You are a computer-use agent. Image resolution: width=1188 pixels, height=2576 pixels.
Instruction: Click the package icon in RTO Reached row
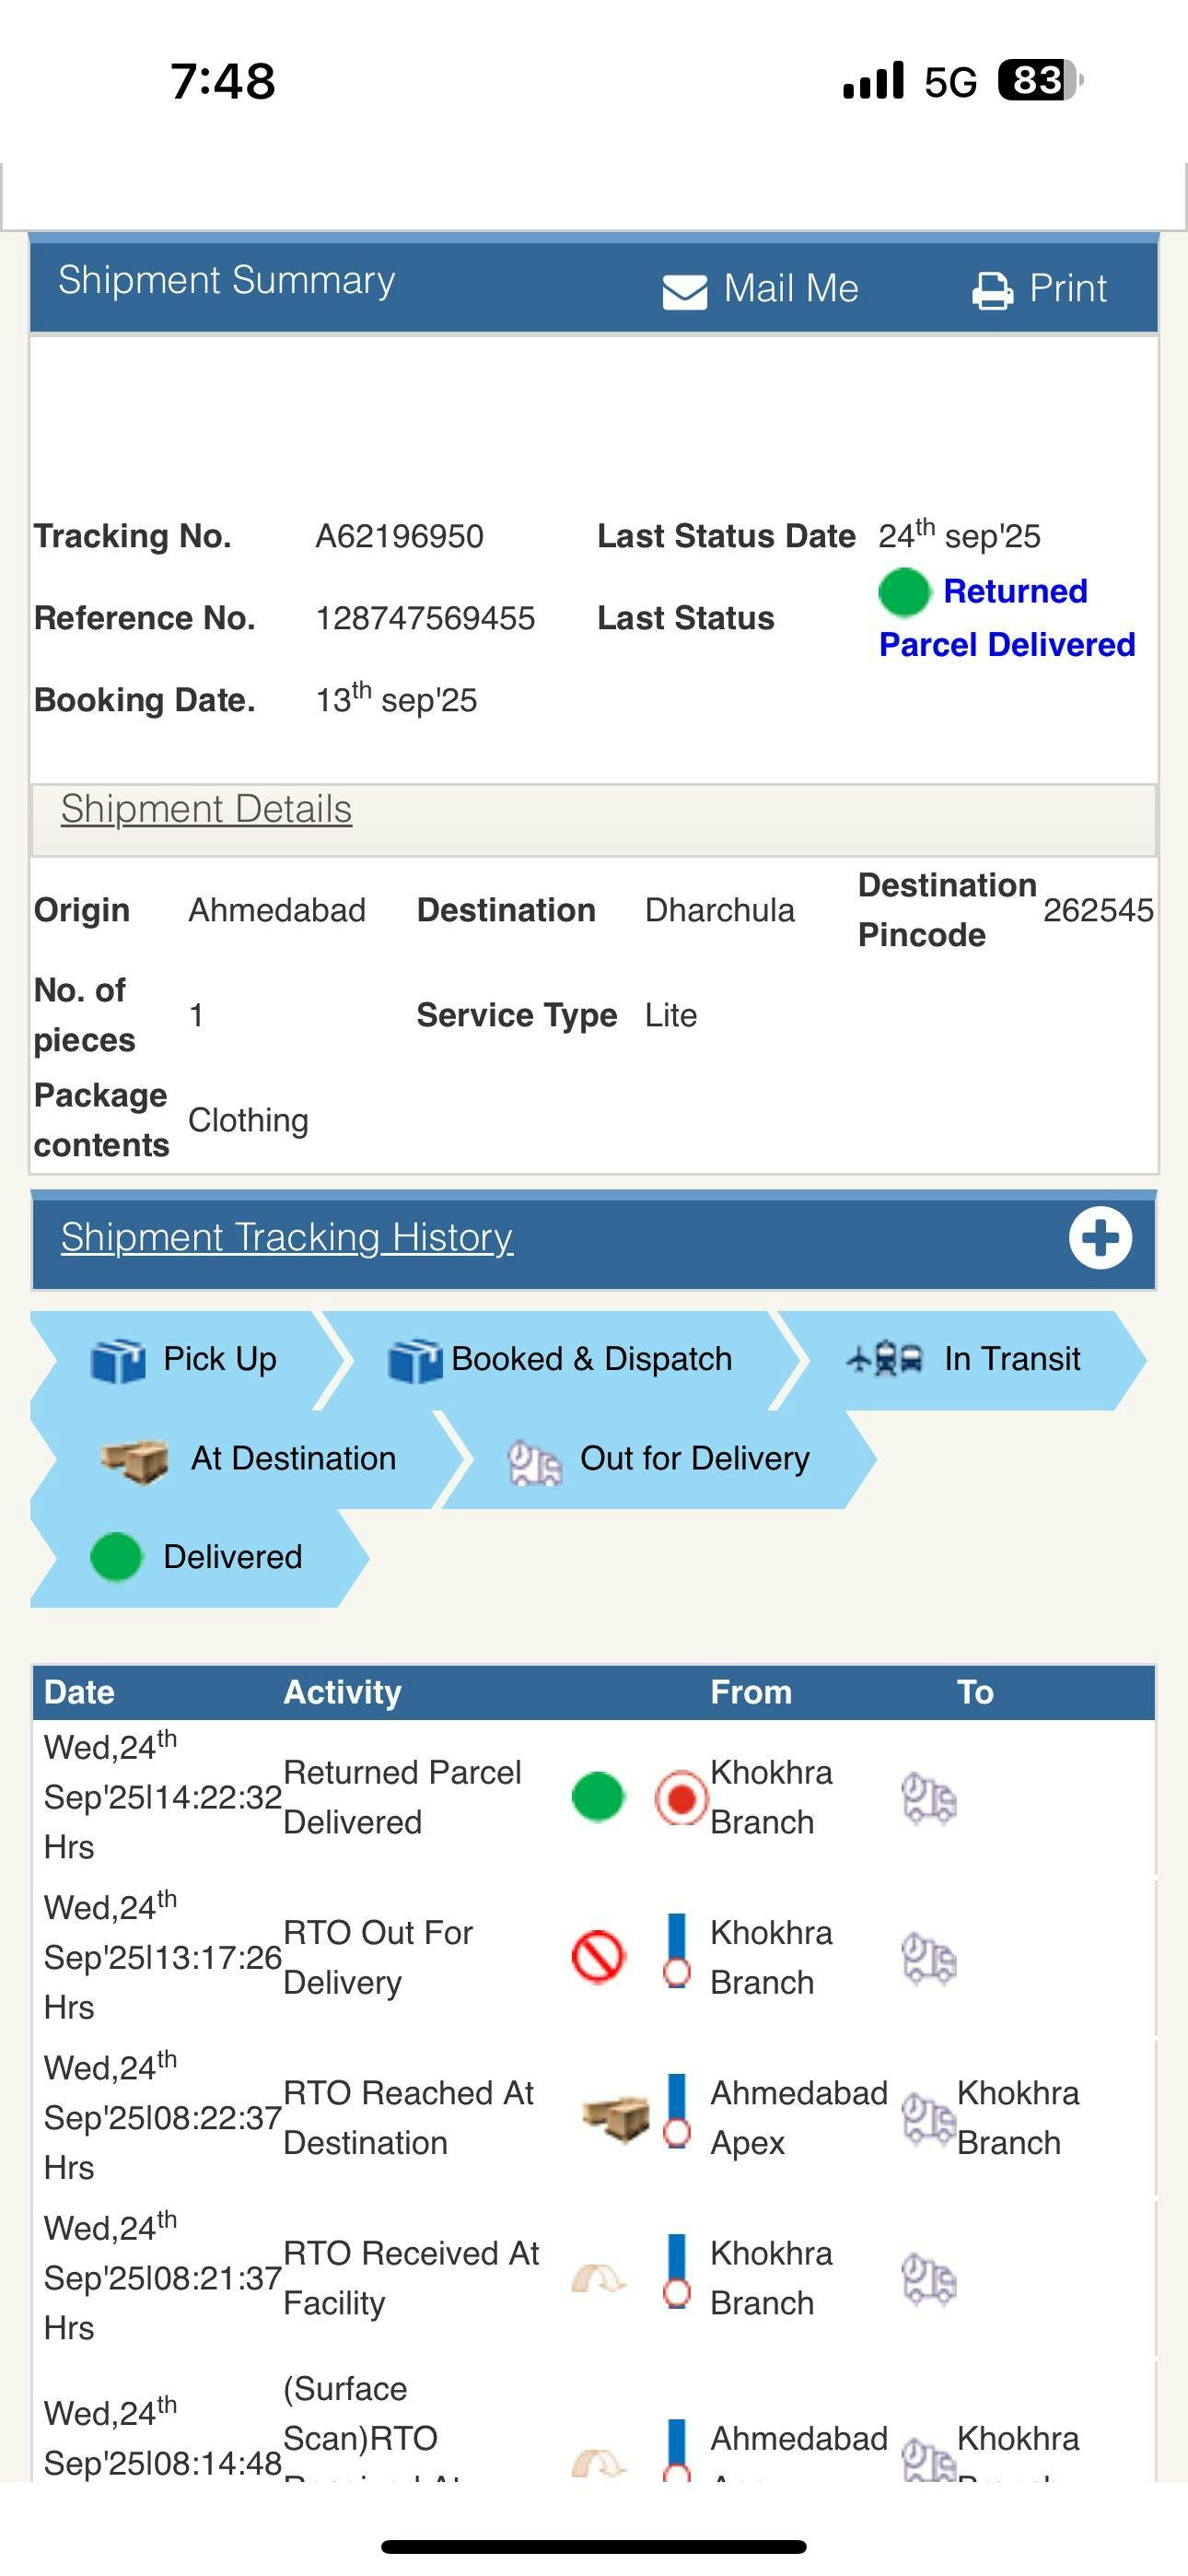click(x=616, y=2117)
